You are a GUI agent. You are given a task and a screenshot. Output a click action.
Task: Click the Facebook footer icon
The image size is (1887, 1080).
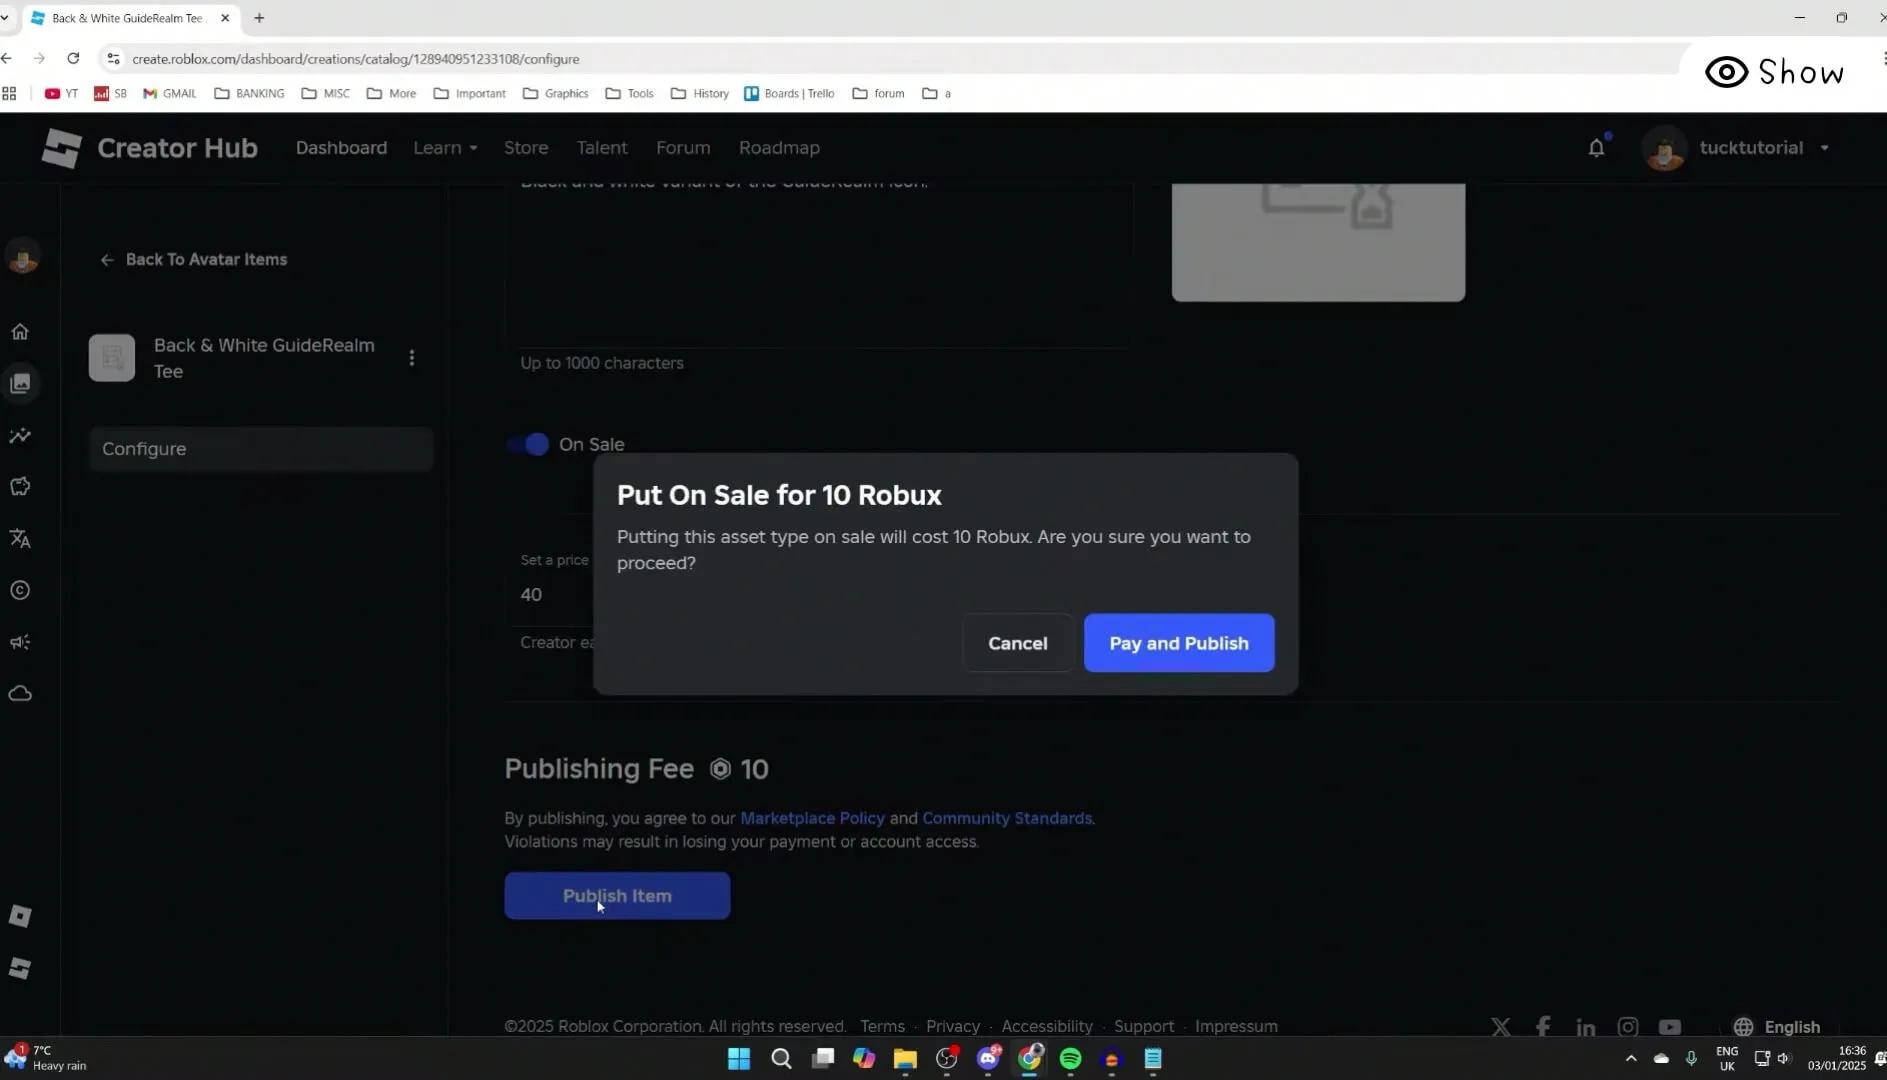point(1543,1027)
